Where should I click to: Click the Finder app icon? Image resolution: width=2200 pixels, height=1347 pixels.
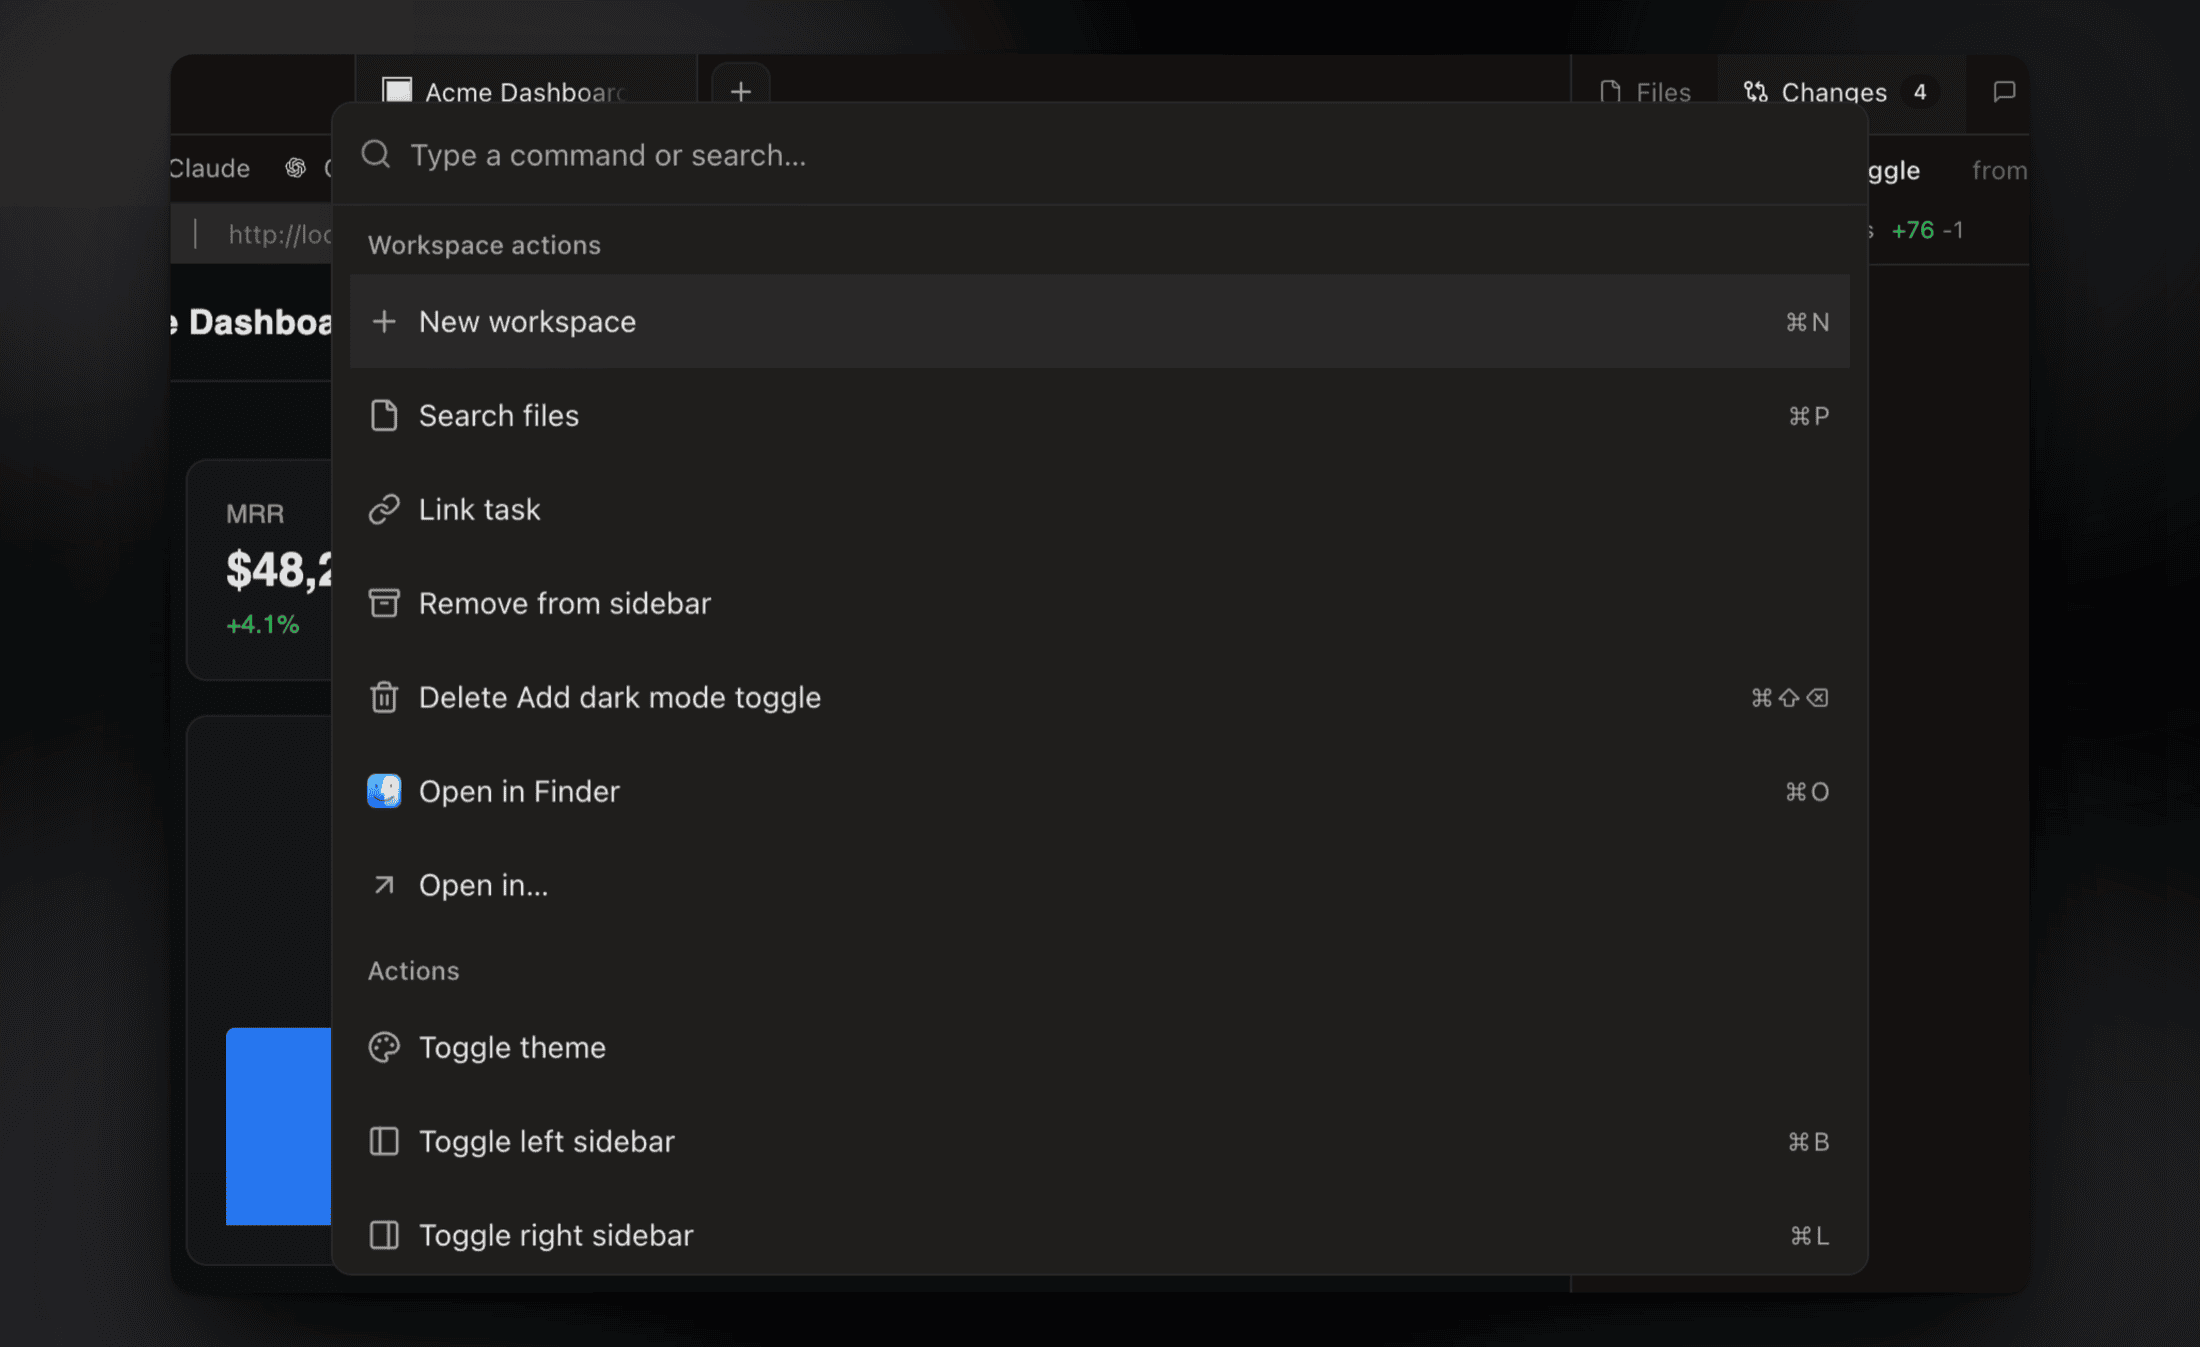tap(384, 791)
